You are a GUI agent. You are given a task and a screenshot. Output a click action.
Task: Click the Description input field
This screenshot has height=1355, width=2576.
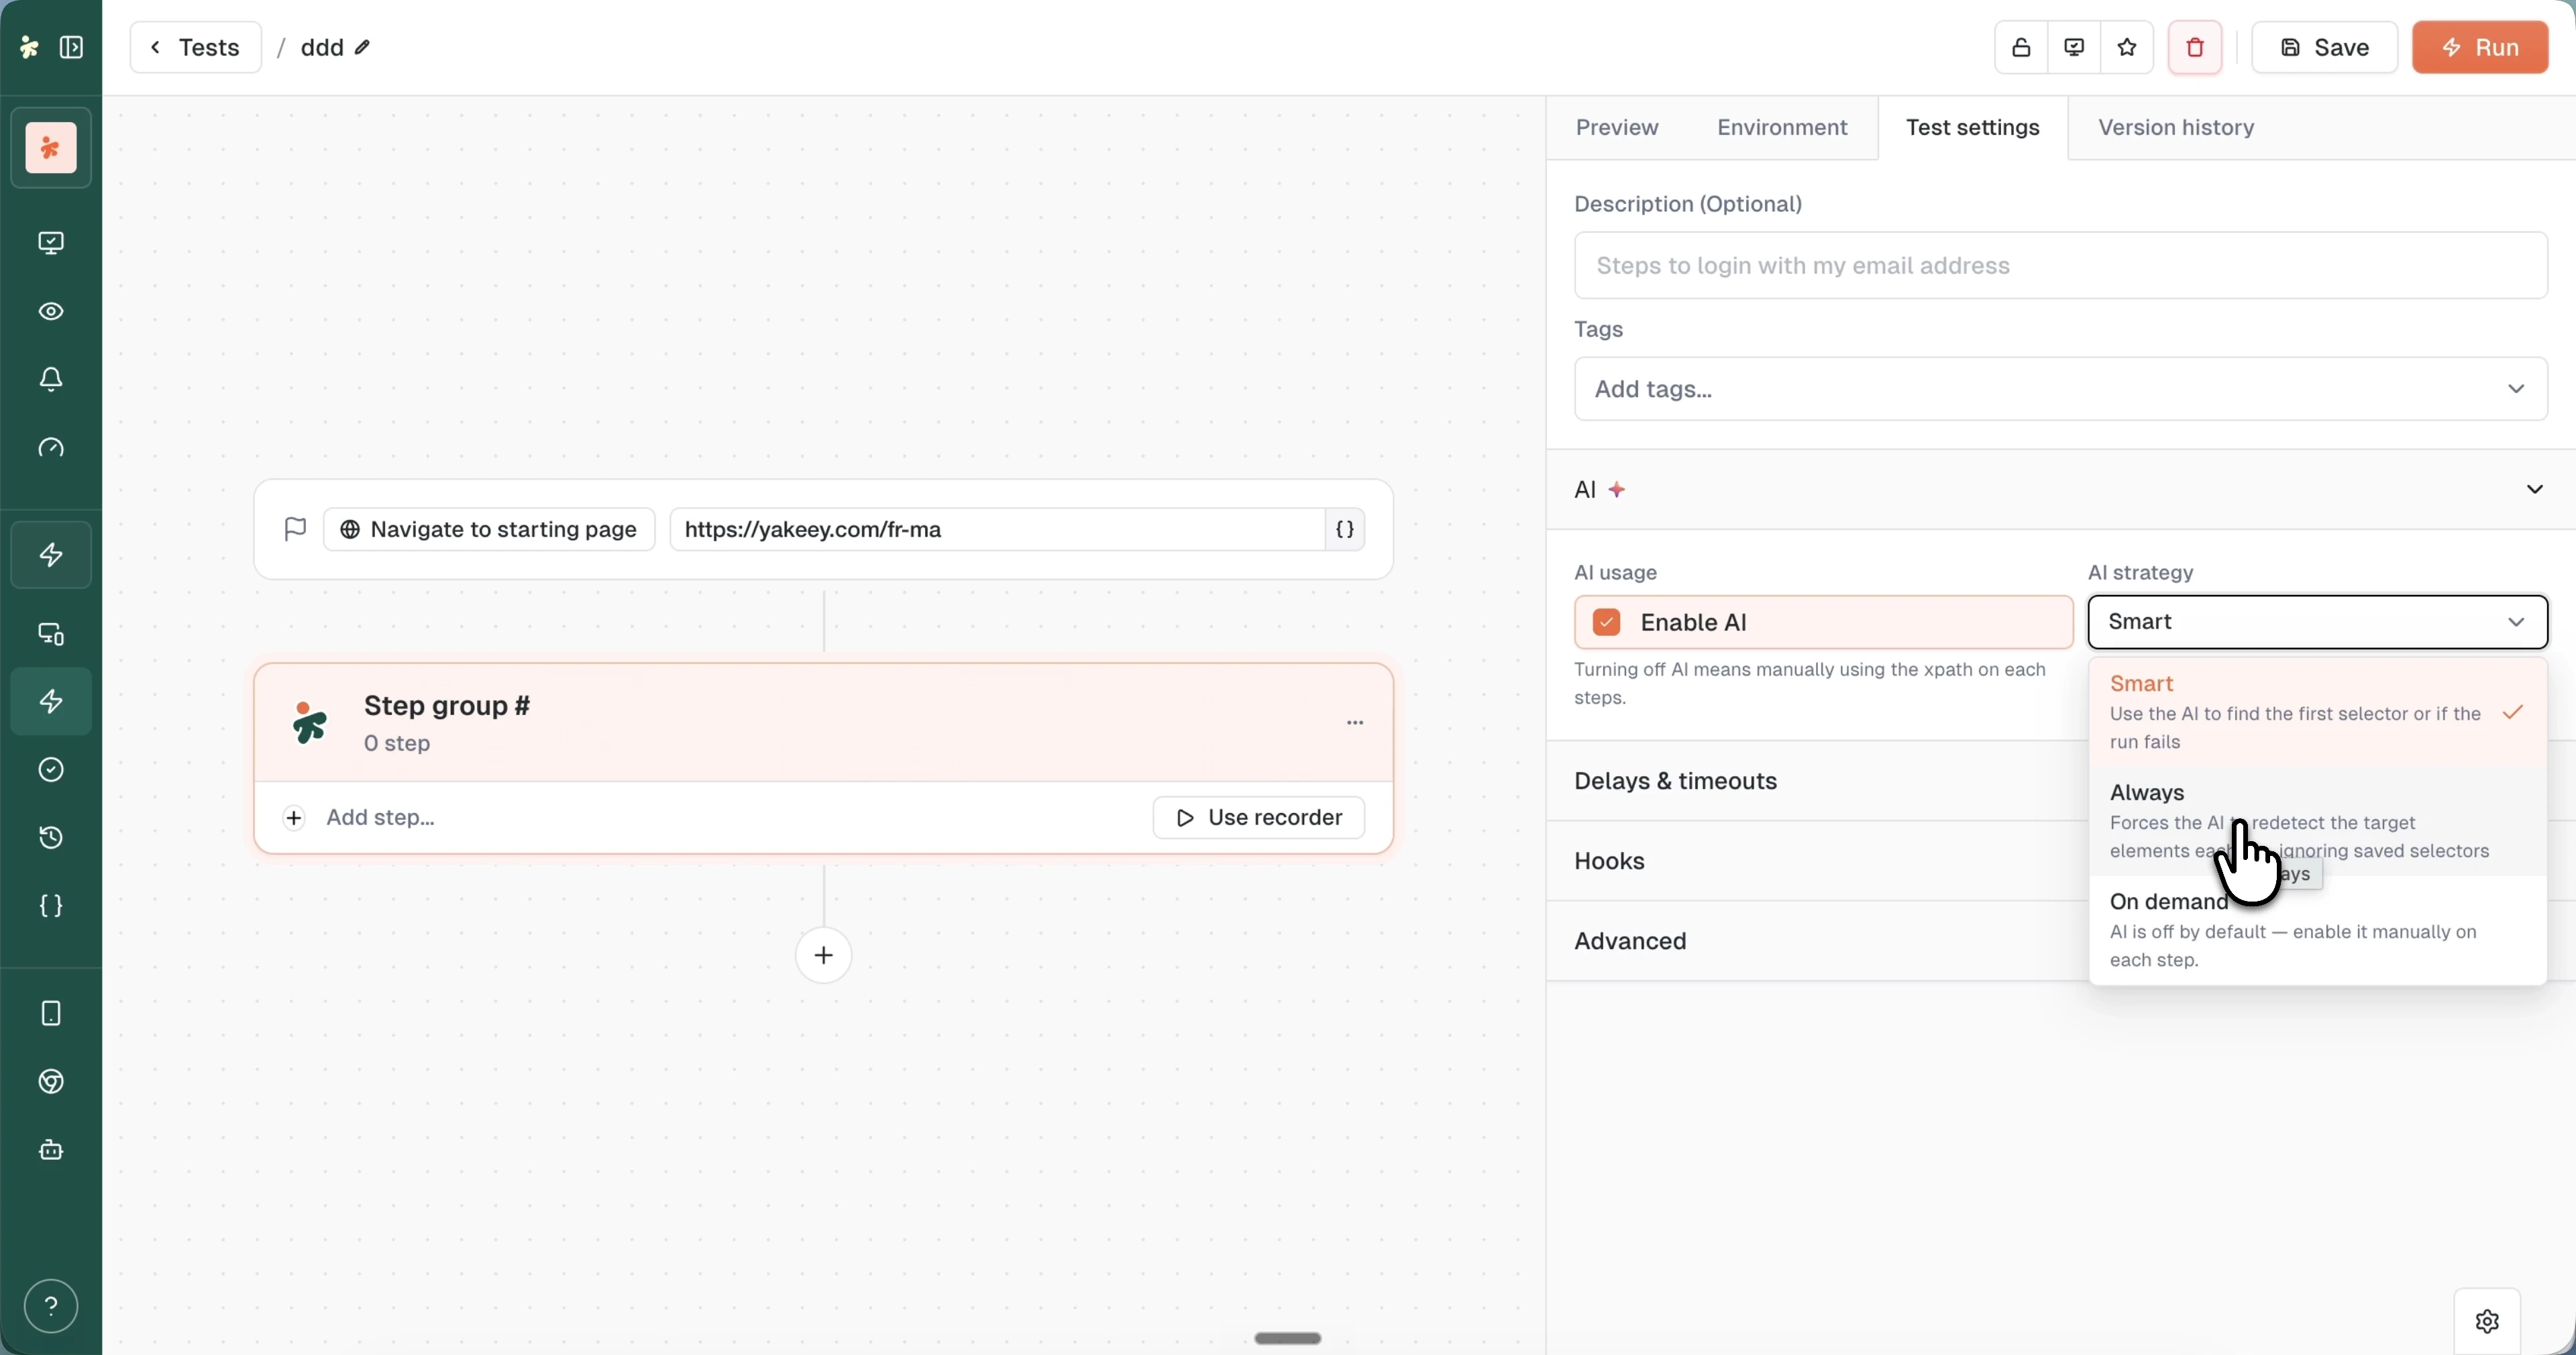tap(2060, 265)
